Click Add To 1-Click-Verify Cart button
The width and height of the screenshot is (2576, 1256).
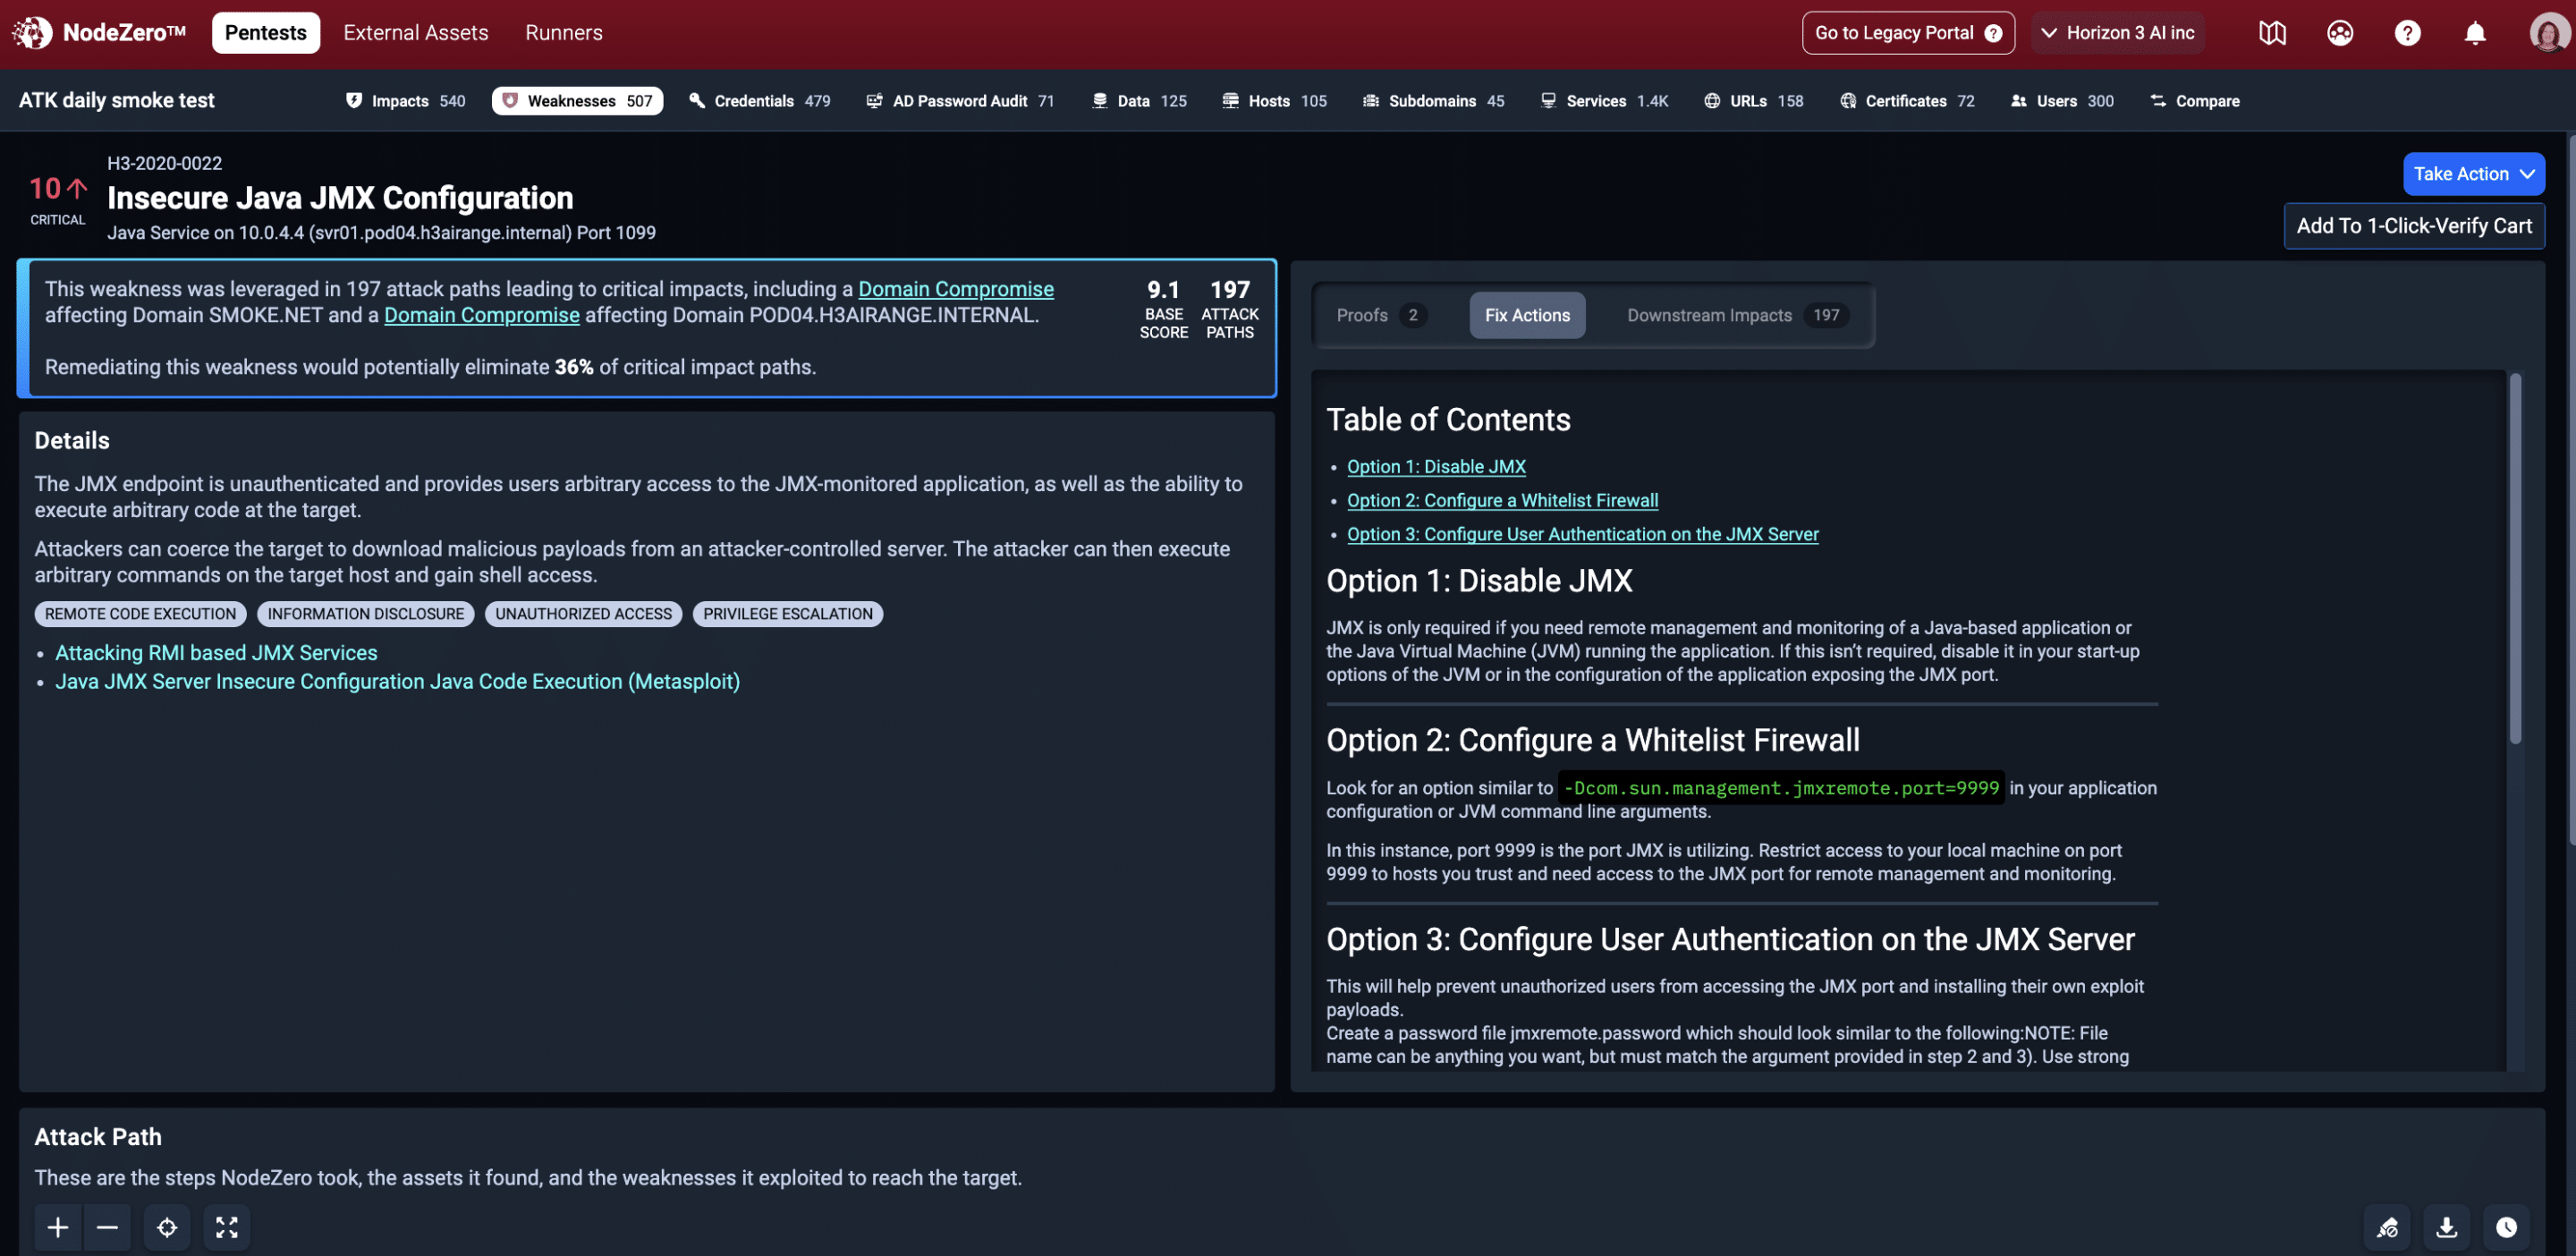[2413, 226]
